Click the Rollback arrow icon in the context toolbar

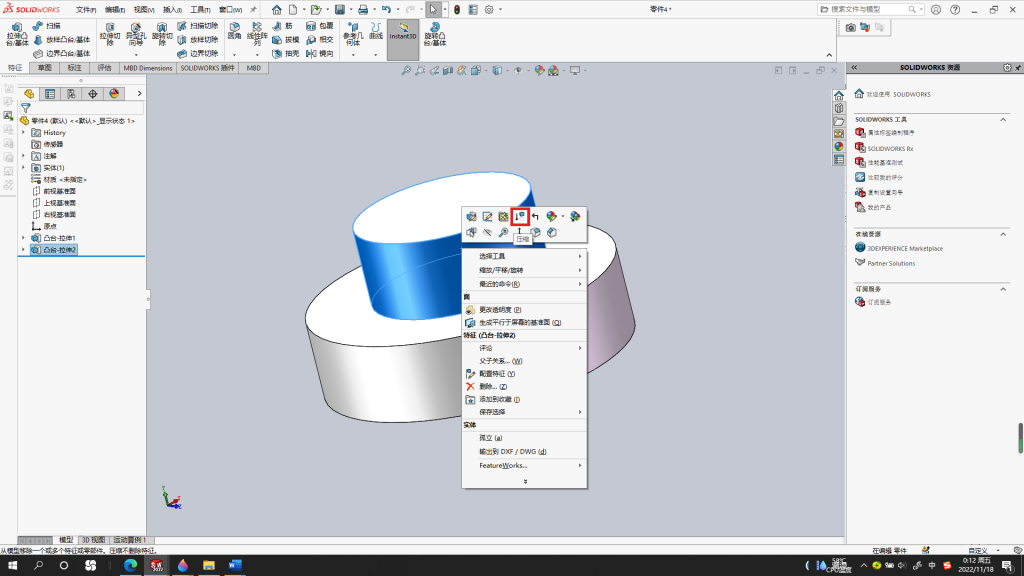pos(536,216)
